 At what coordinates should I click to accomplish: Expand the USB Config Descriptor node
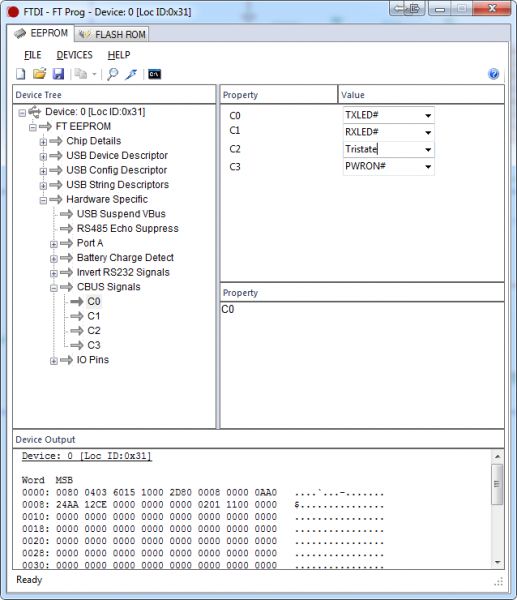point(43,171)
